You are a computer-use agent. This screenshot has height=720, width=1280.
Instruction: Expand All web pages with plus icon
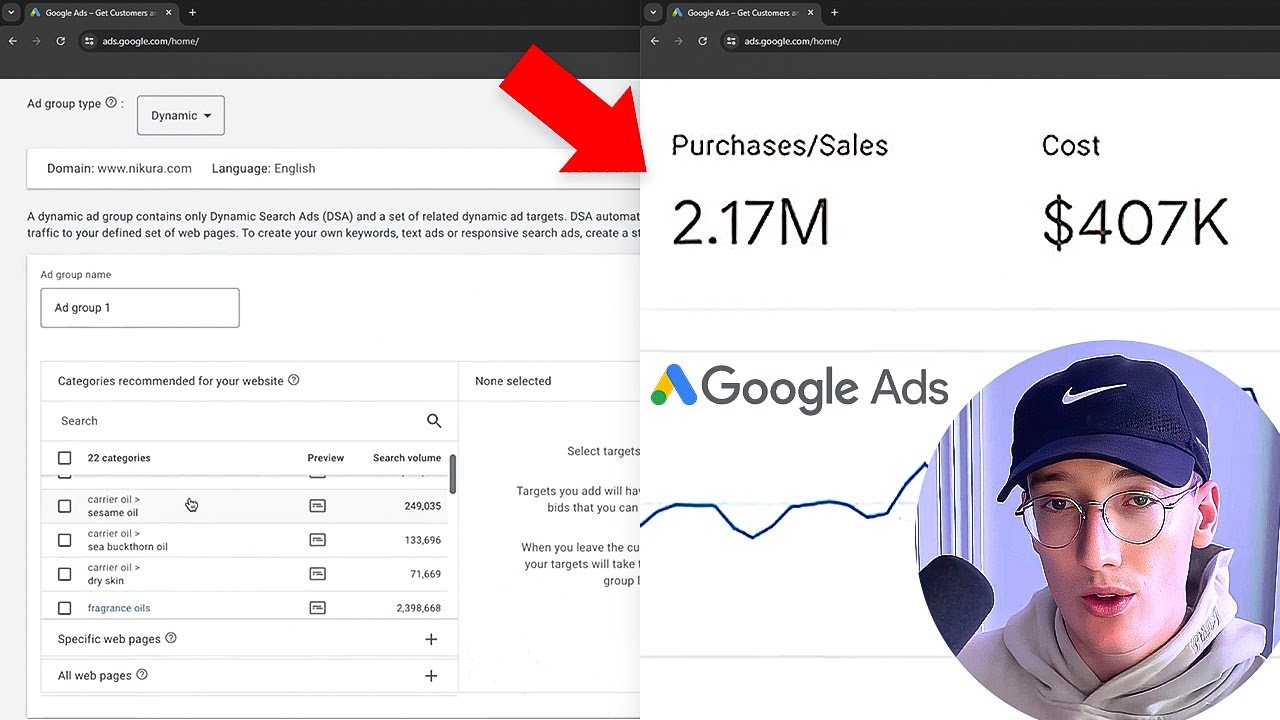click(x=431, y=676)
